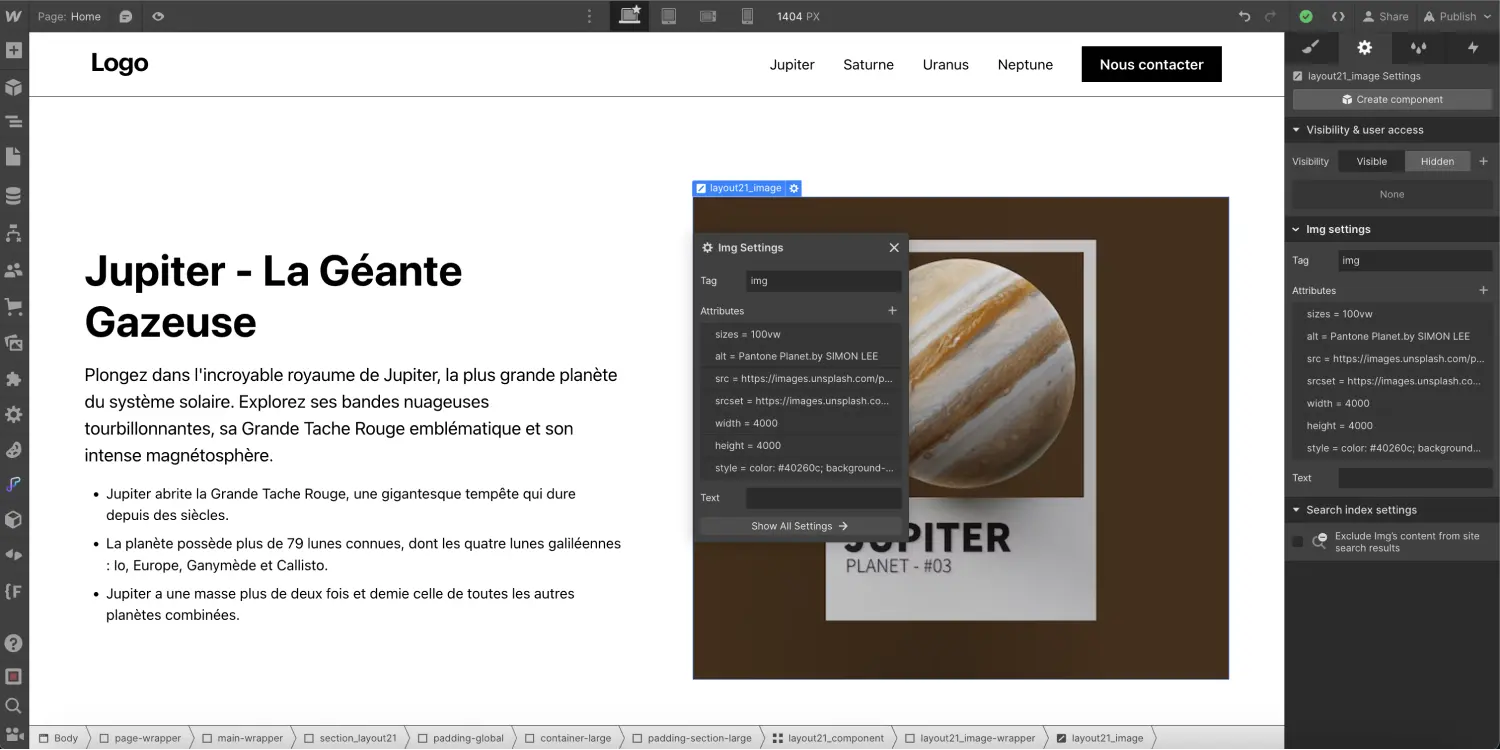Open the Assets panel
Screen dimensions: 1500x750
(x=14, y=343)
